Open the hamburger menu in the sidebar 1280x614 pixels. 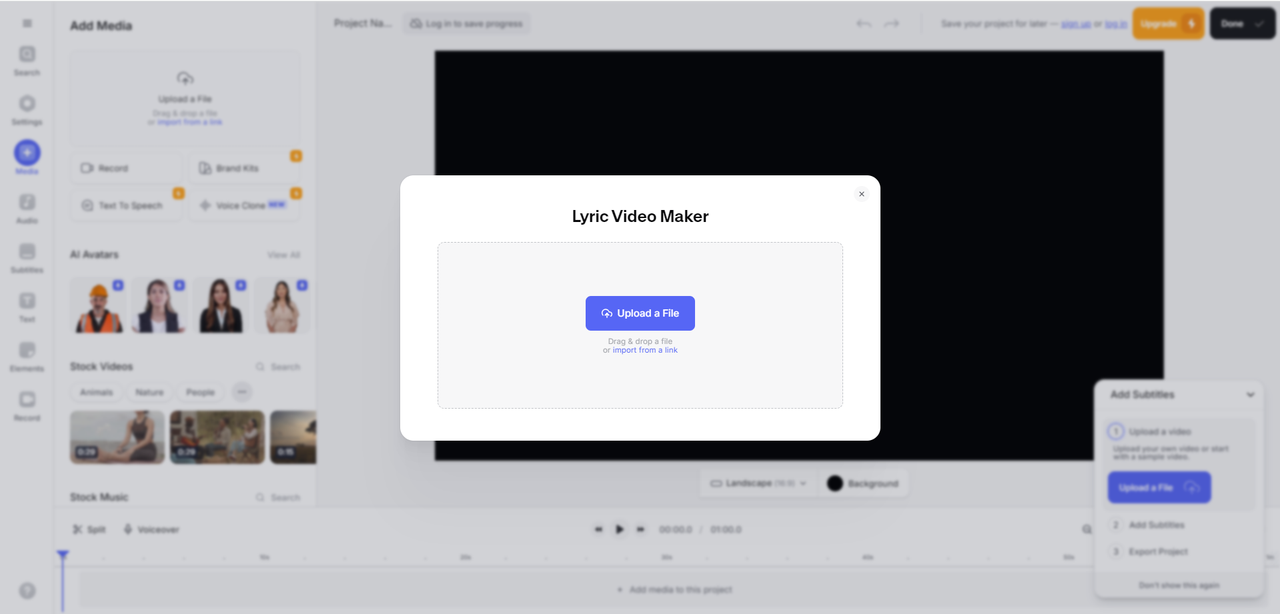coord(27,23)
